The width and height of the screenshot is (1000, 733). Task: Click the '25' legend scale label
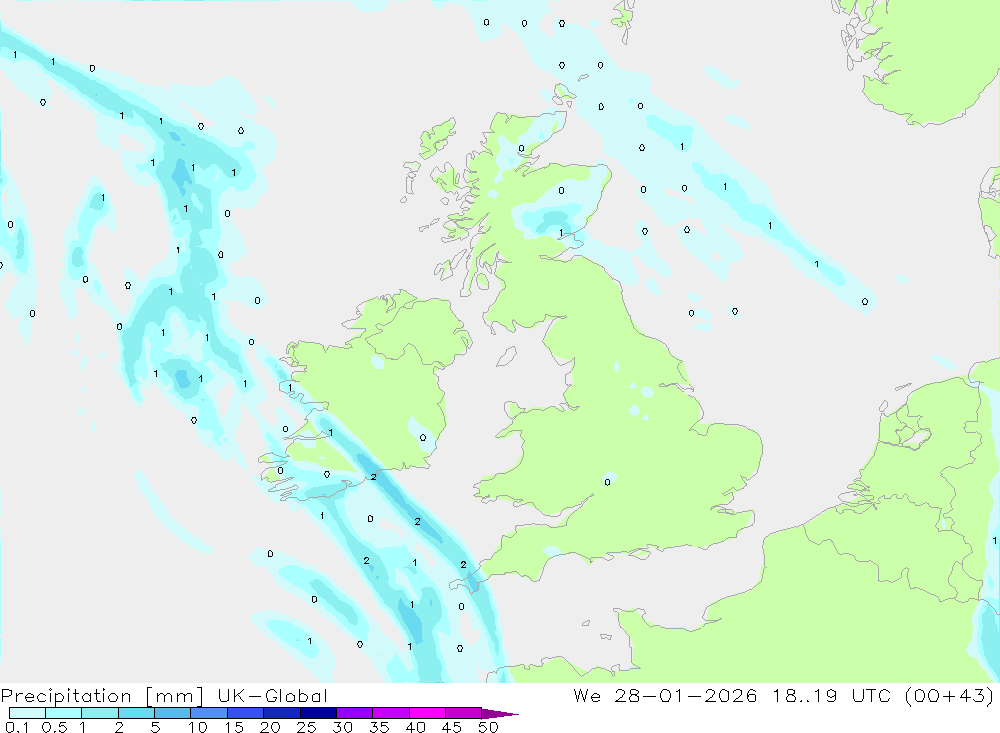306,727
